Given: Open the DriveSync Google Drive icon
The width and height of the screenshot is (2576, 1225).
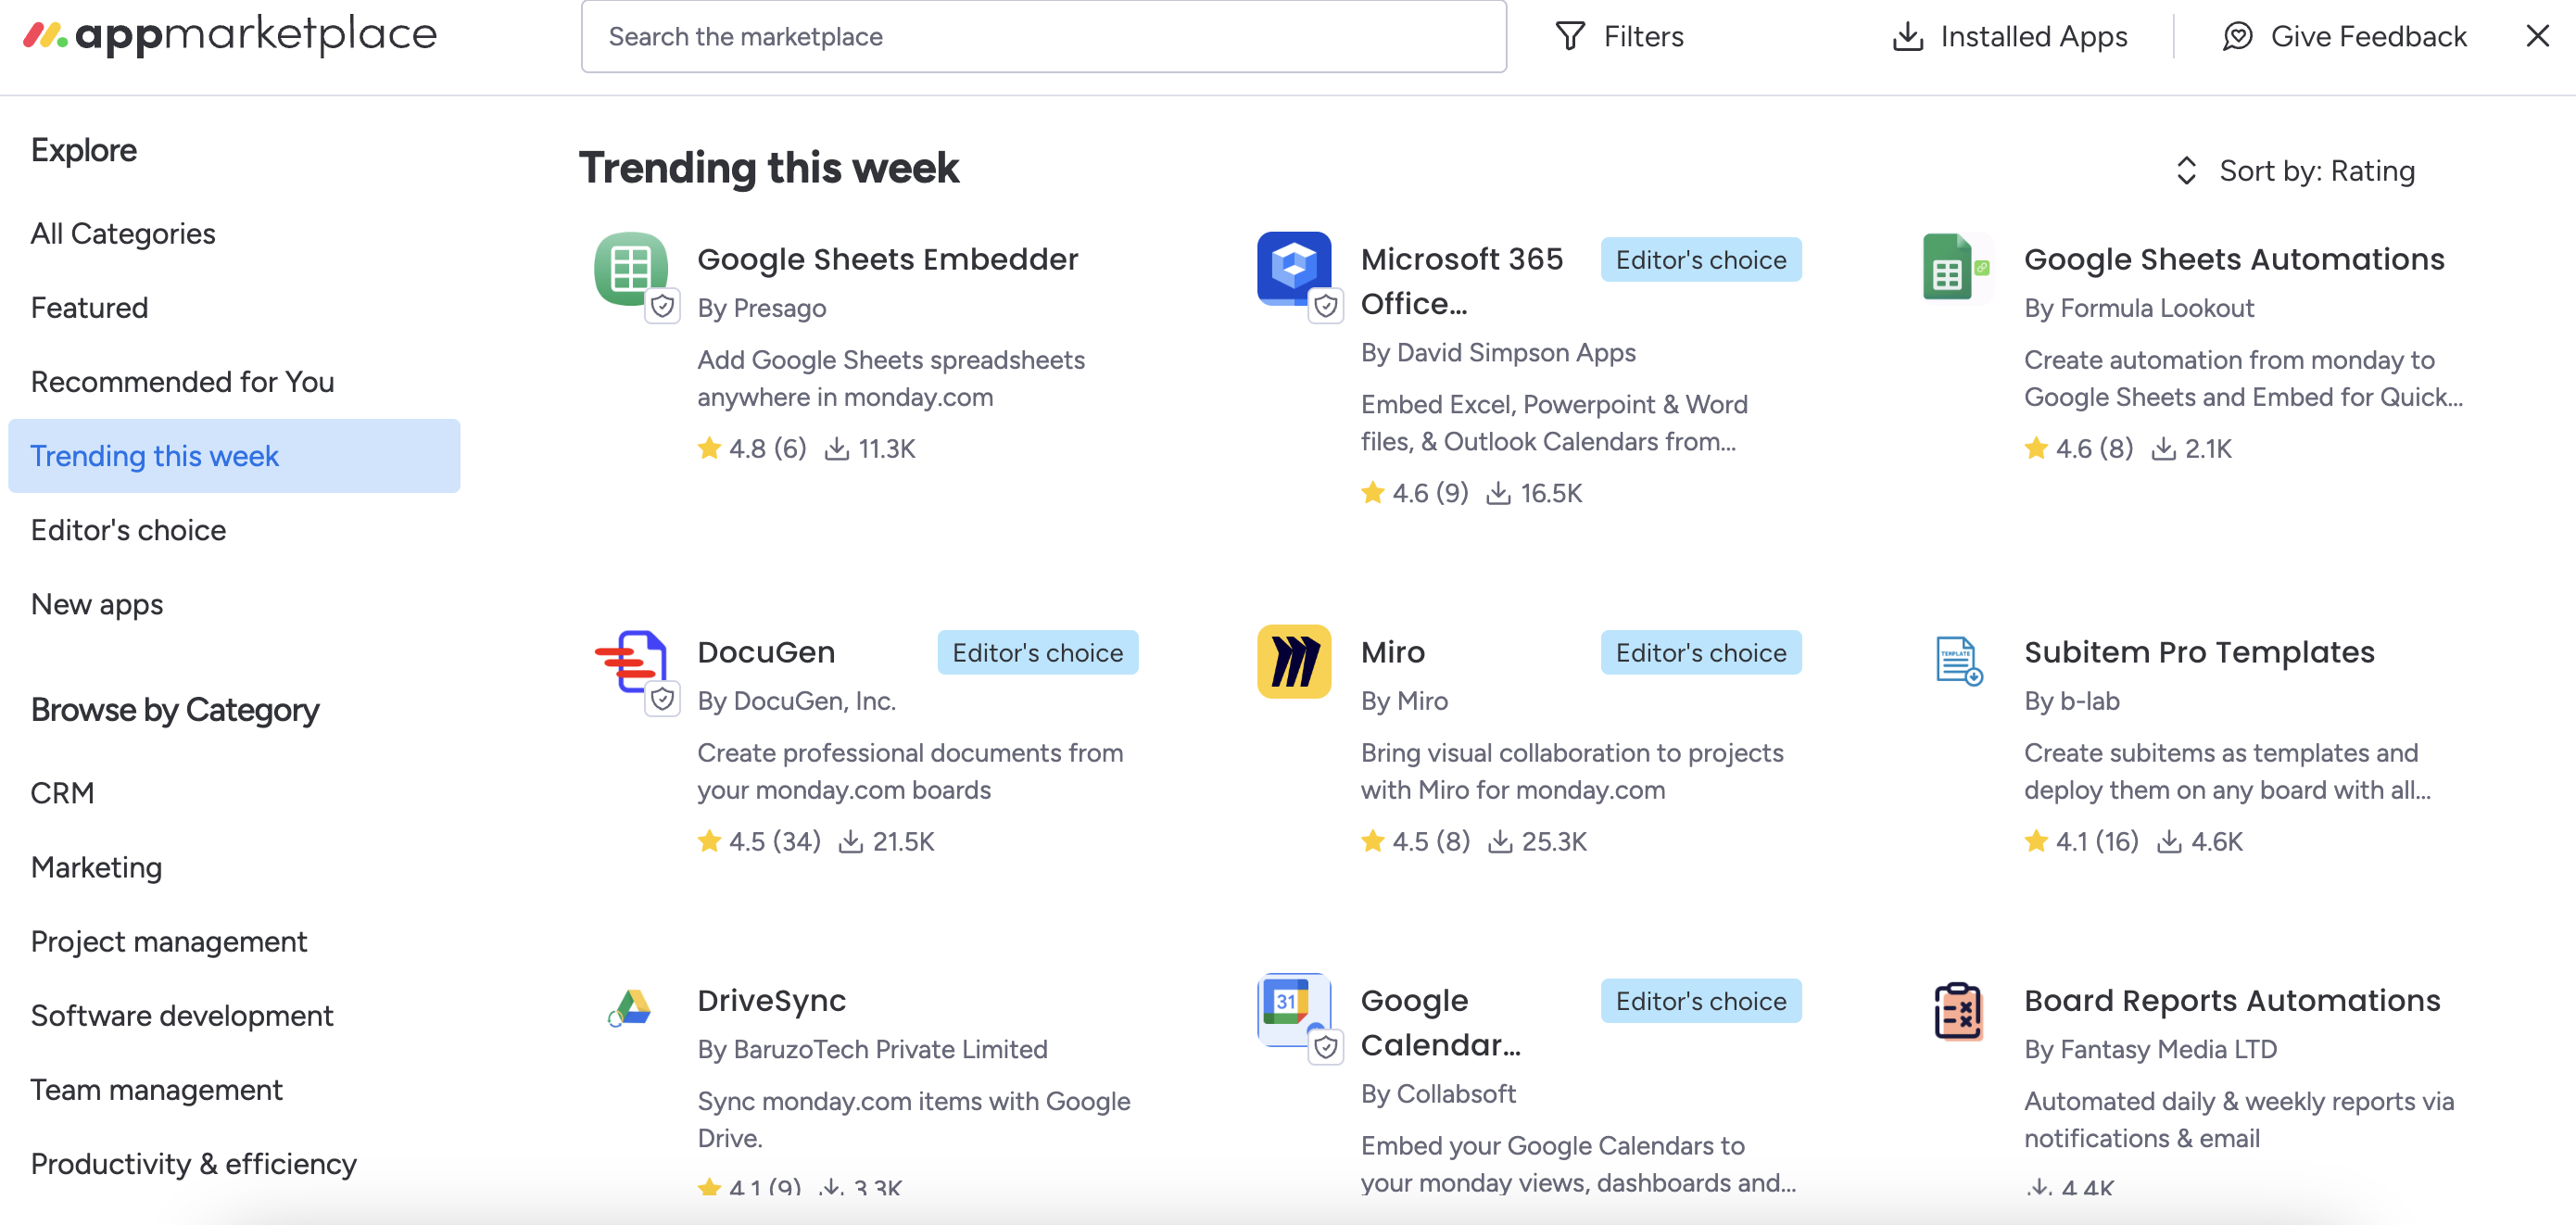Looking at the screenshot, I should point(631,1008).
